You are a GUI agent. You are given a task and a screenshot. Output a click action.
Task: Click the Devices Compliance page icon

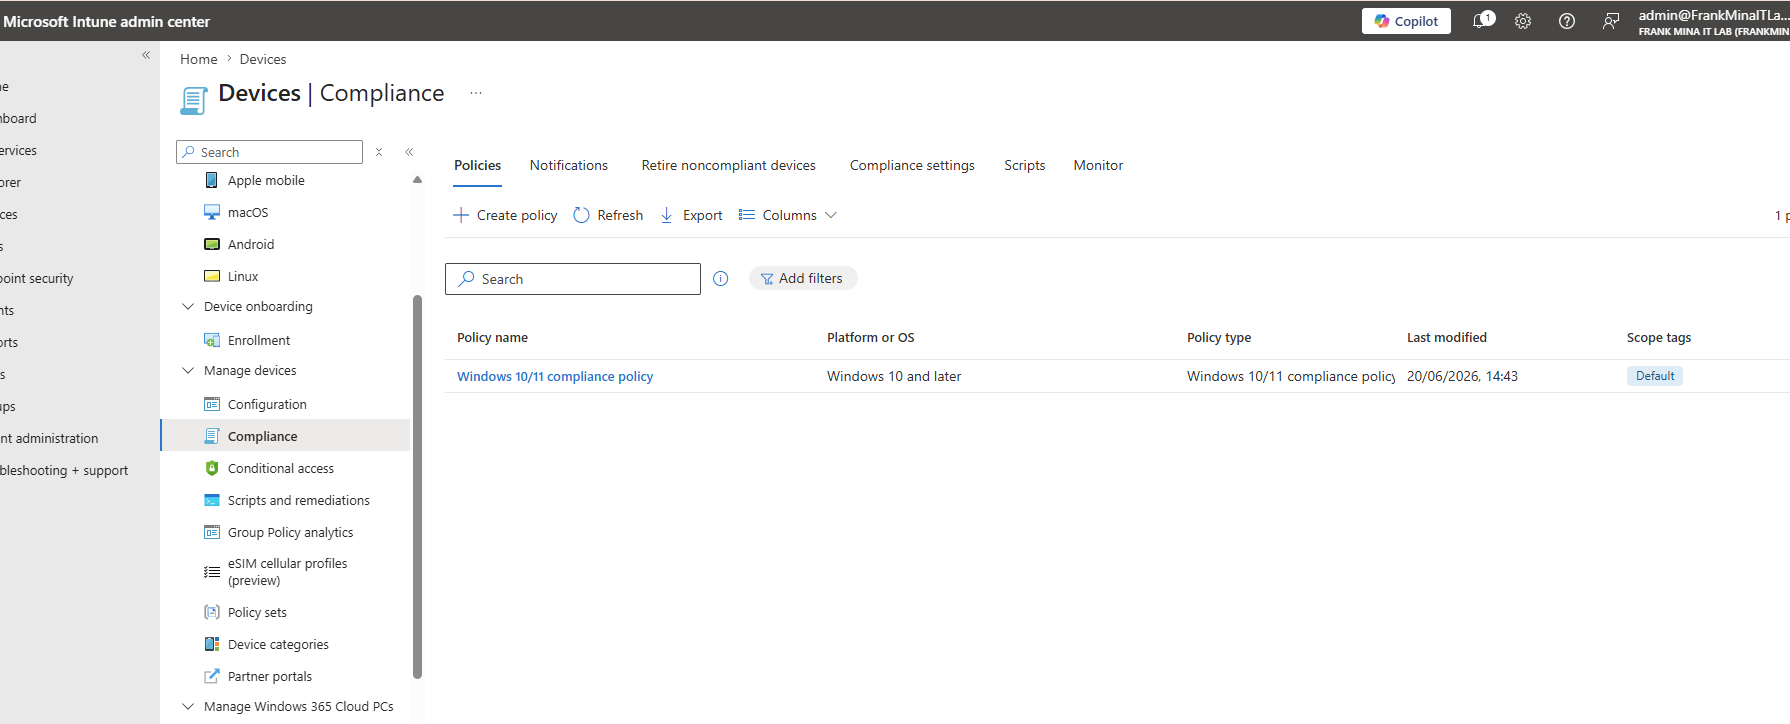pos(194,100)
